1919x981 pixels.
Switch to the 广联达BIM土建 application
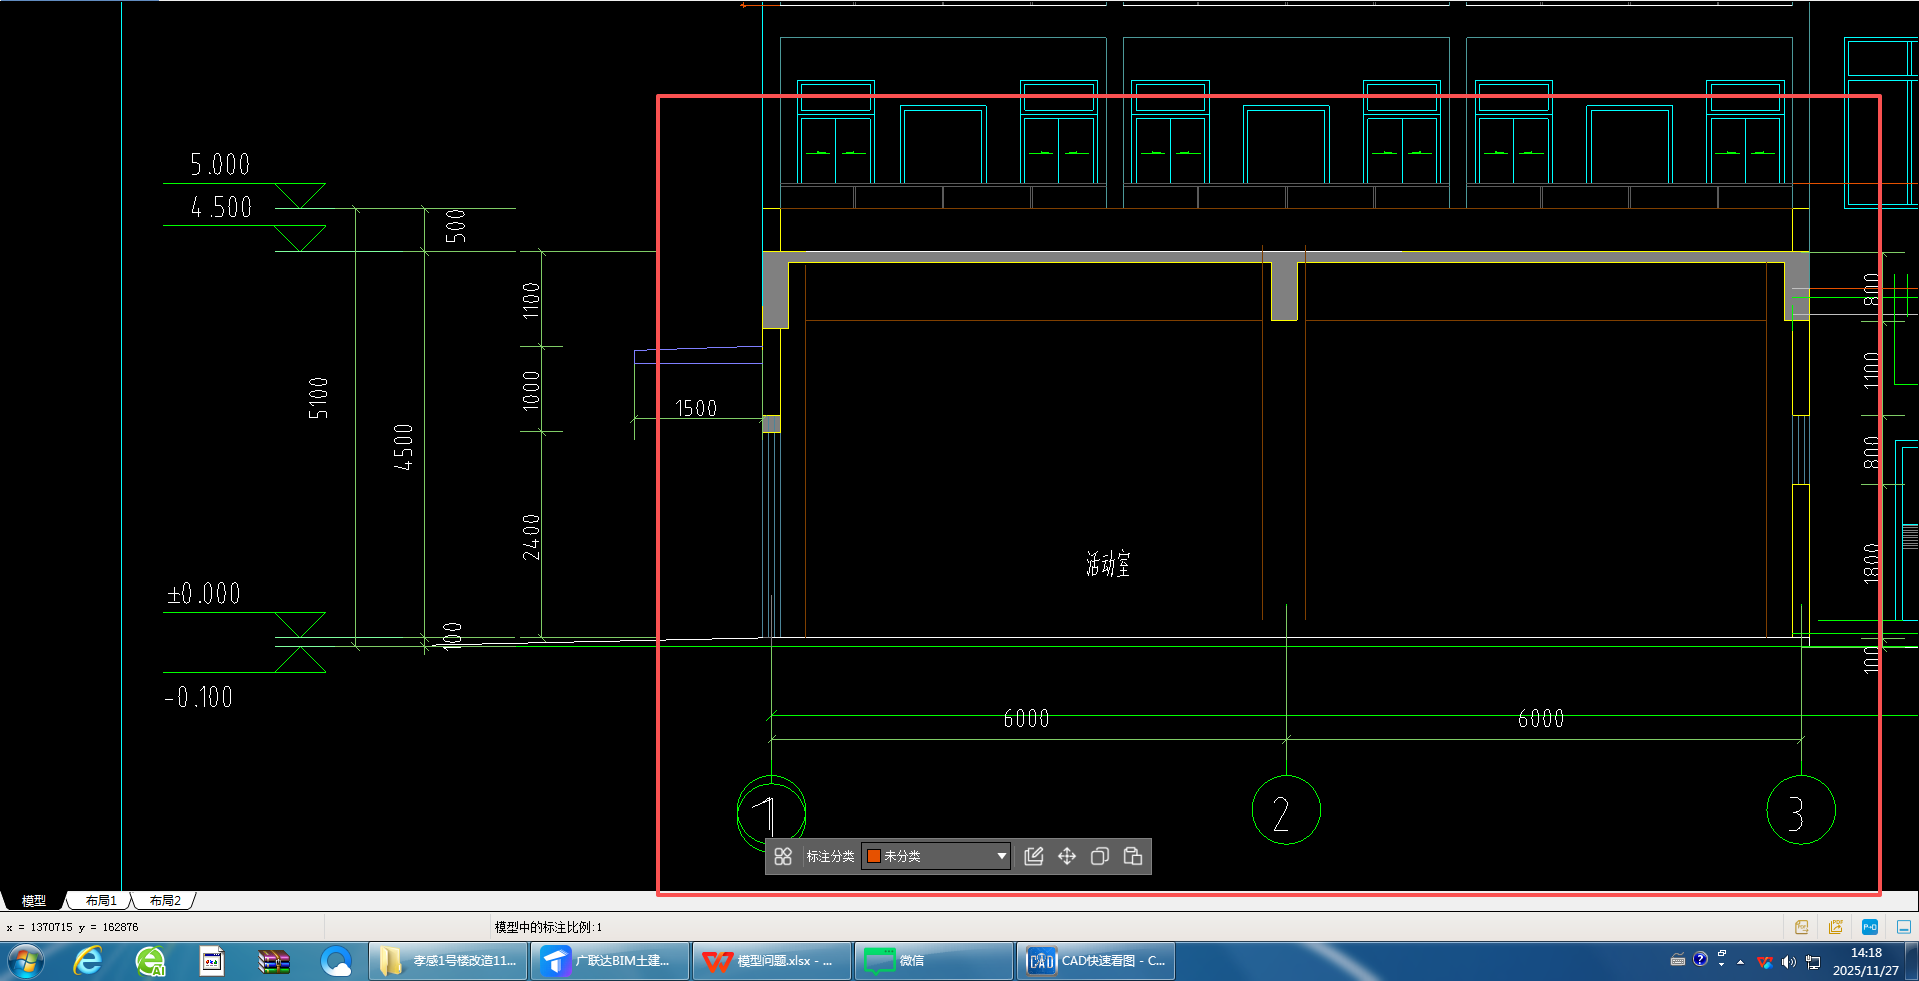(x=610, y=962)
